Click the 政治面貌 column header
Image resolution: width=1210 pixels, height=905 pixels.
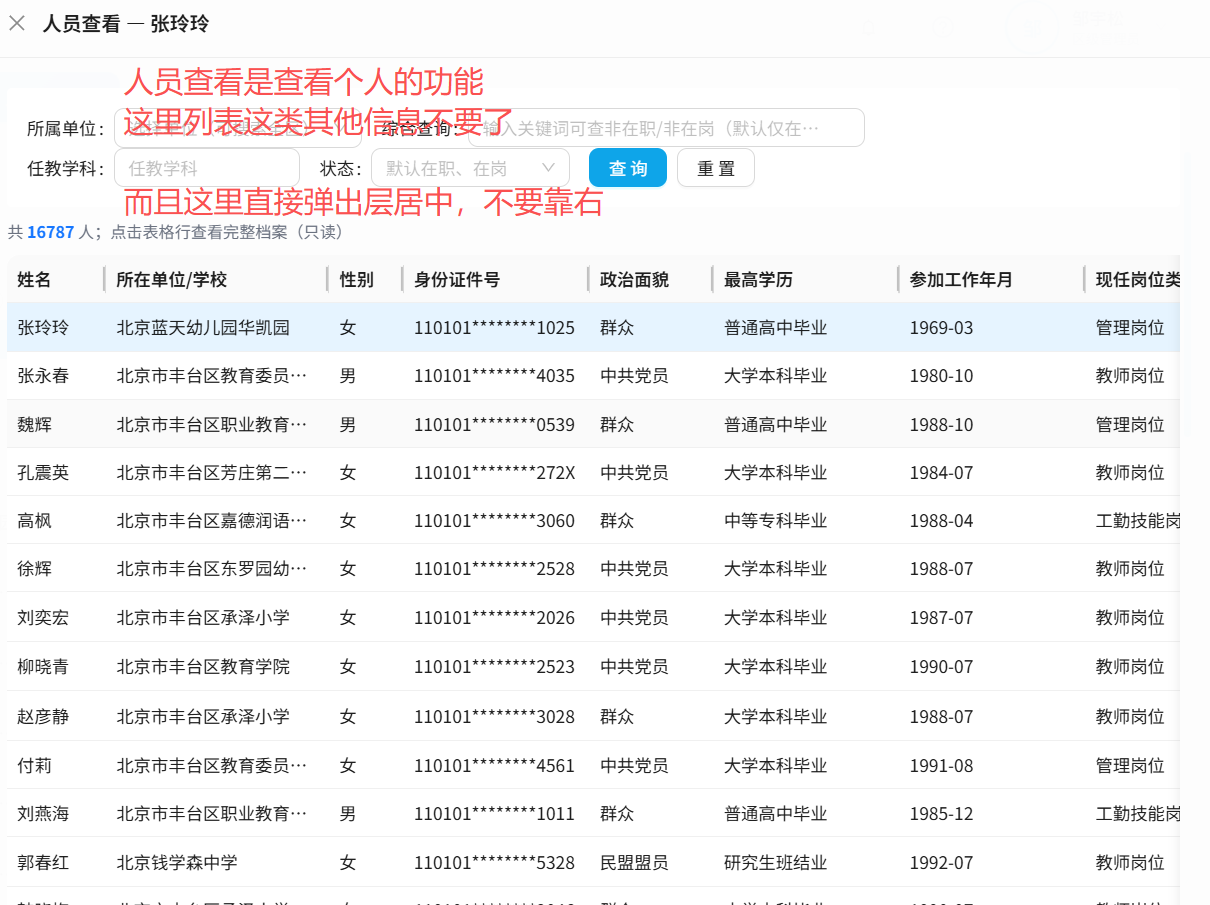point(634,280)
